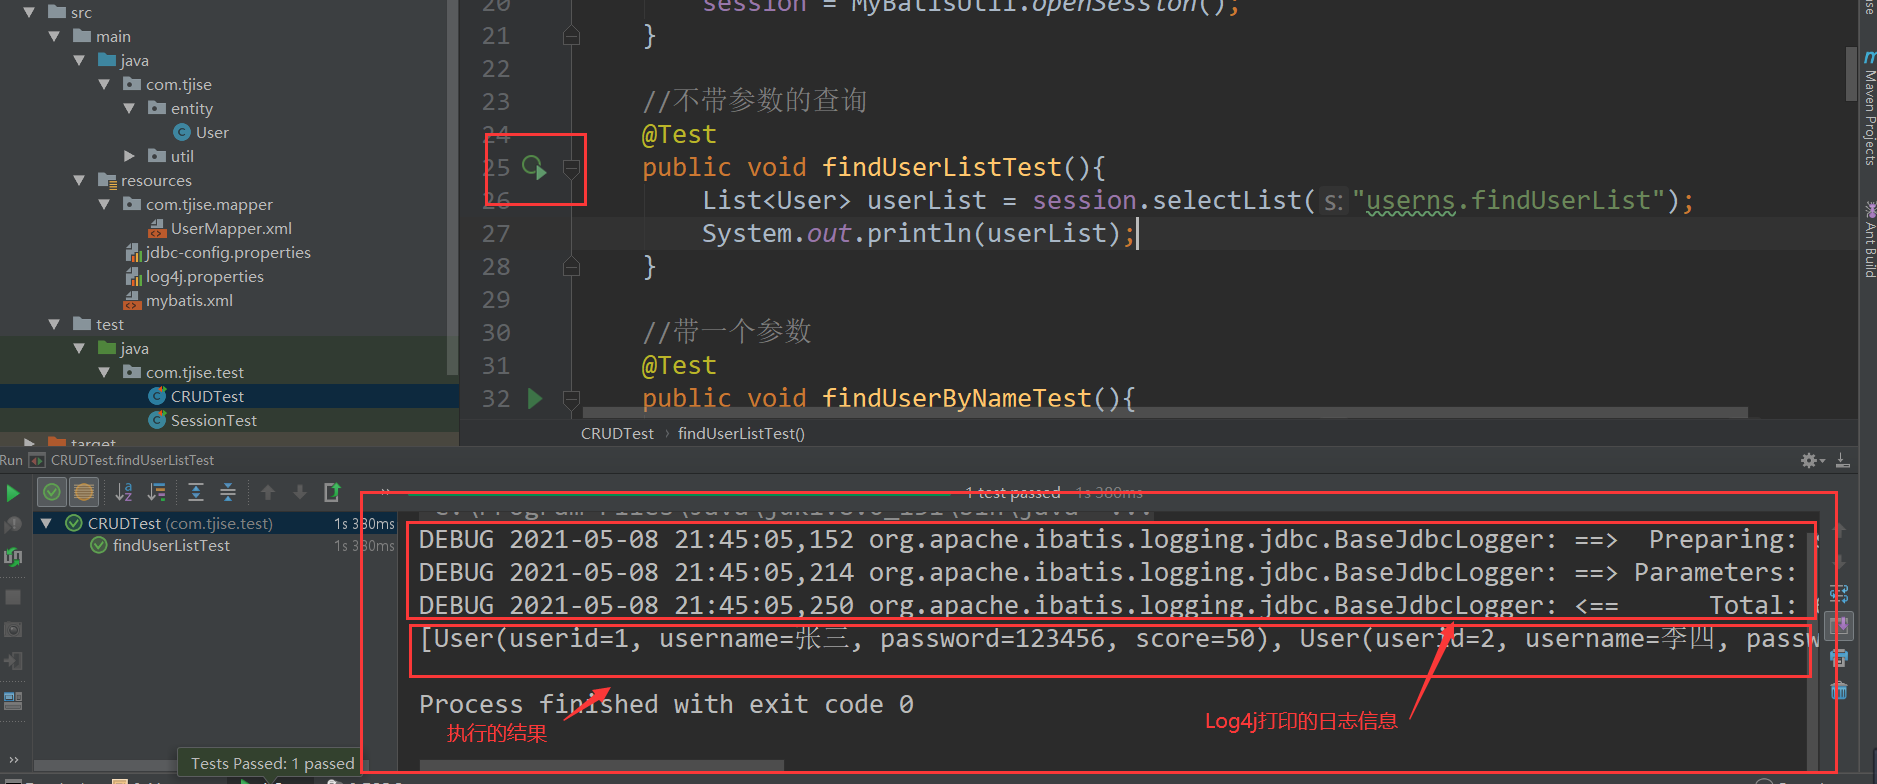The image size is (1877, 784).
Task: Sort tests alphabetically
Action: click(124, 492)
